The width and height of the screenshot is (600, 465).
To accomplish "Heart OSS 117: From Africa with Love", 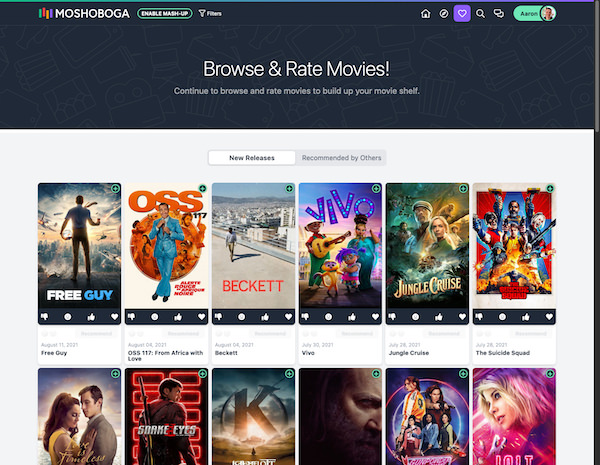I will click(201, 317).
